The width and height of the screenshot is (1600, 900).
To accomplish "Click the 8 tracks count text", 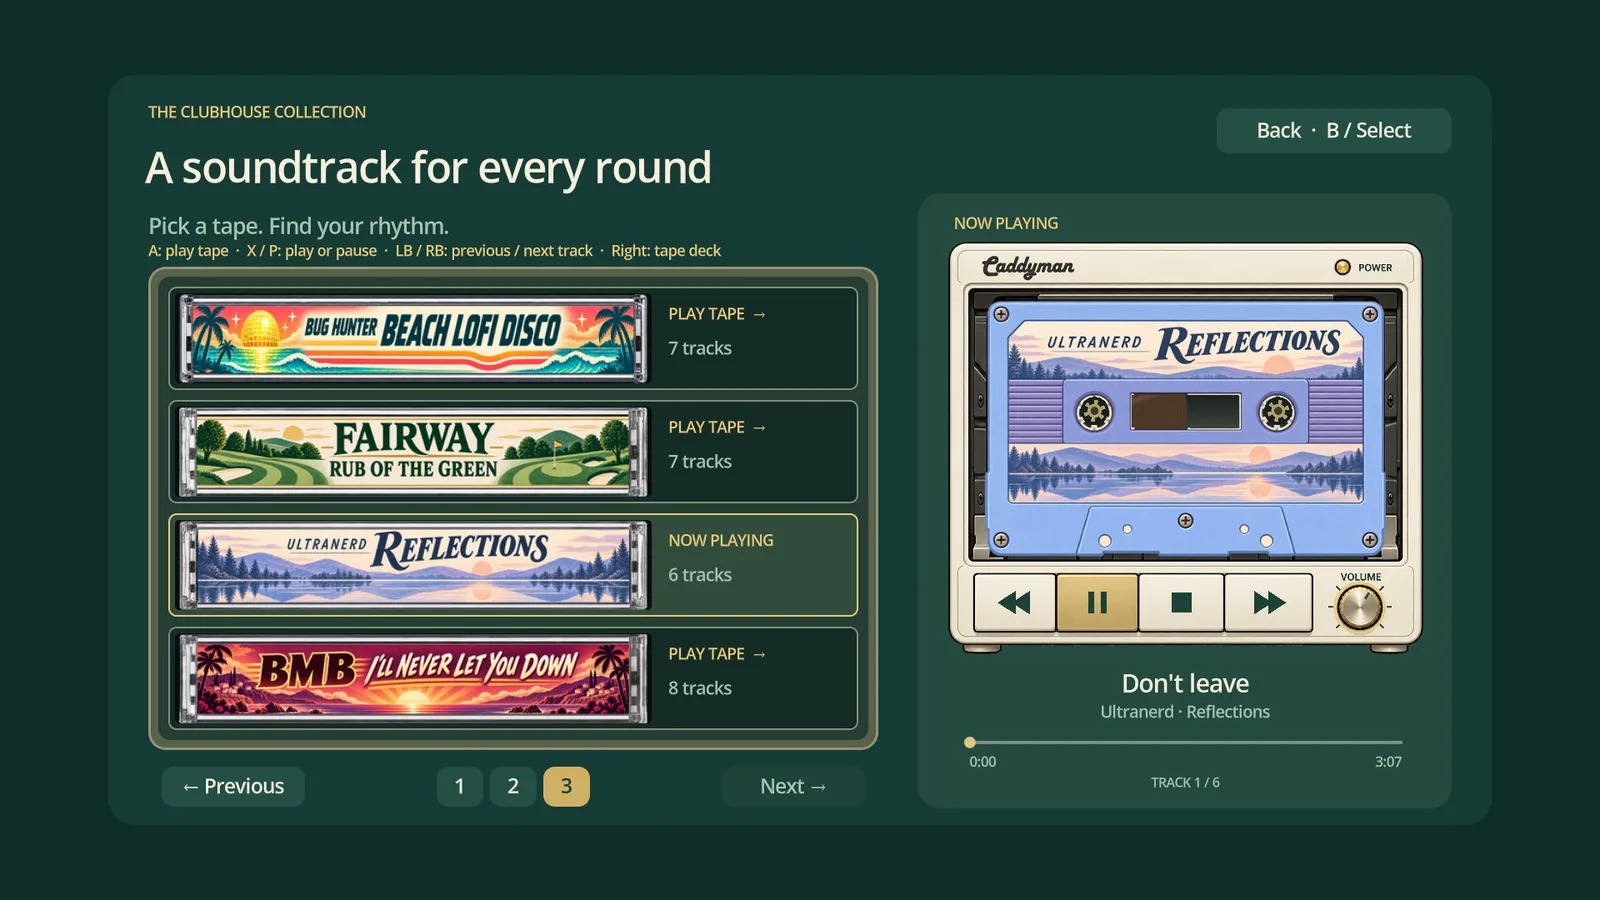I will click(x=700, y=688).
